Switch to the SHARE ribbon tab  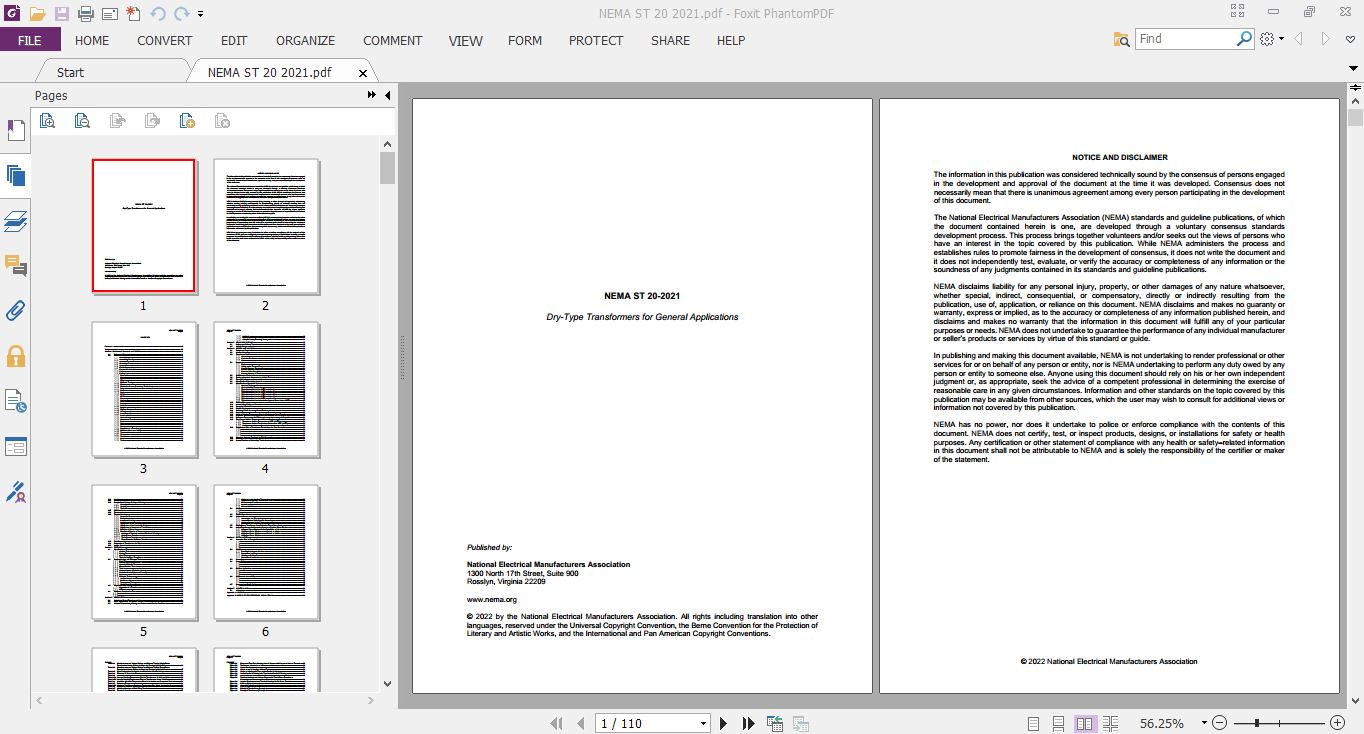[670, 40]
